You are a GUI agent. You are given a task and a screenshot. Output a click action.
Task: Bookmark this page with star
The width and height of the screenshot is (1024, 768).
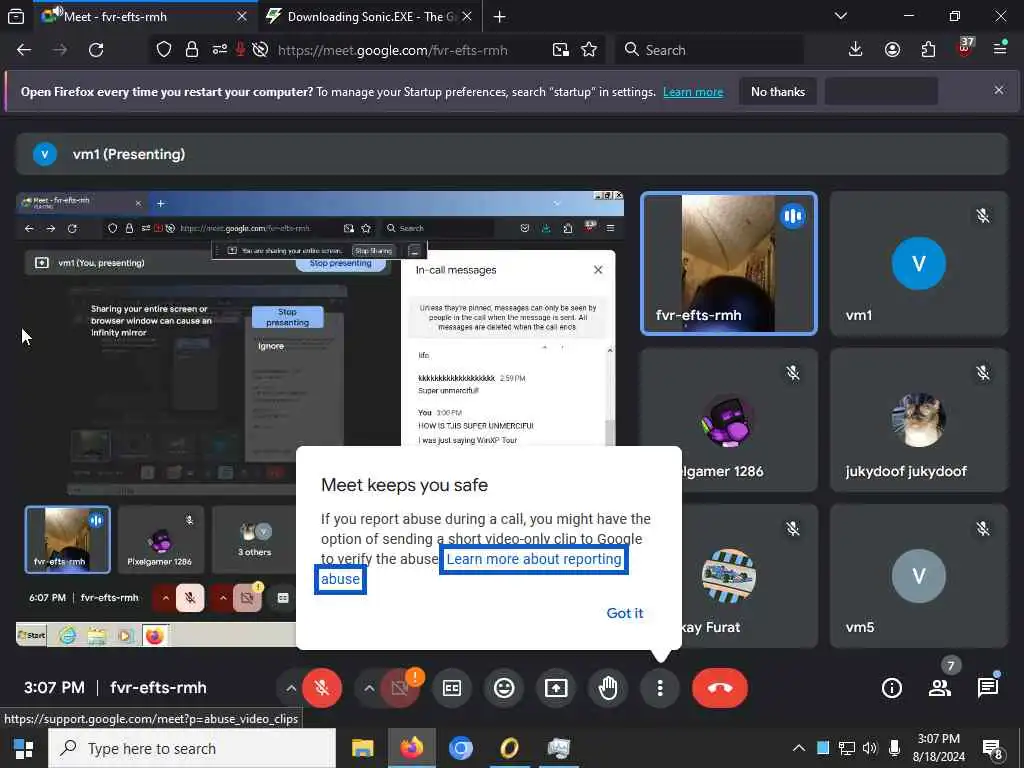pyautogui.click(x=589, y=50)
